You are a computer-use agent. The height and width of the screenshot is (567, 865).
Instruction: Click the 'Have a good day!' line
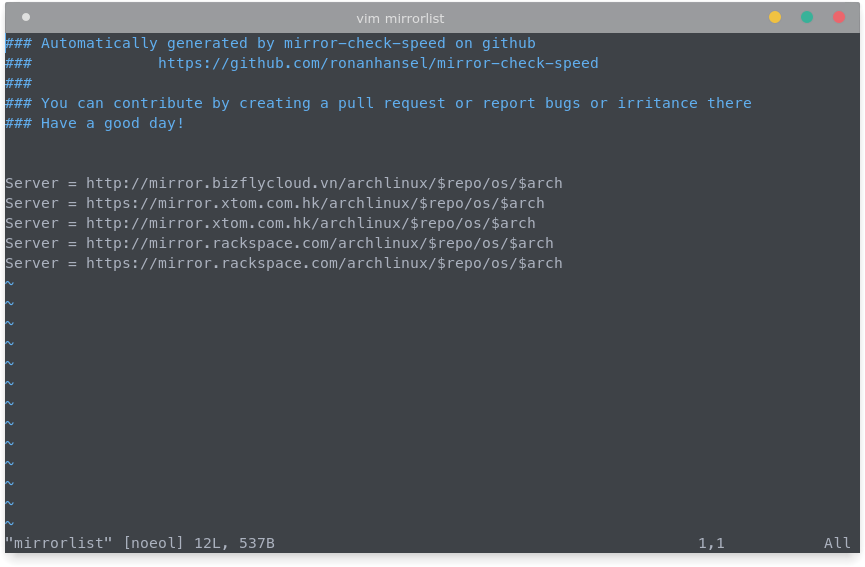(x=94, y=123)
